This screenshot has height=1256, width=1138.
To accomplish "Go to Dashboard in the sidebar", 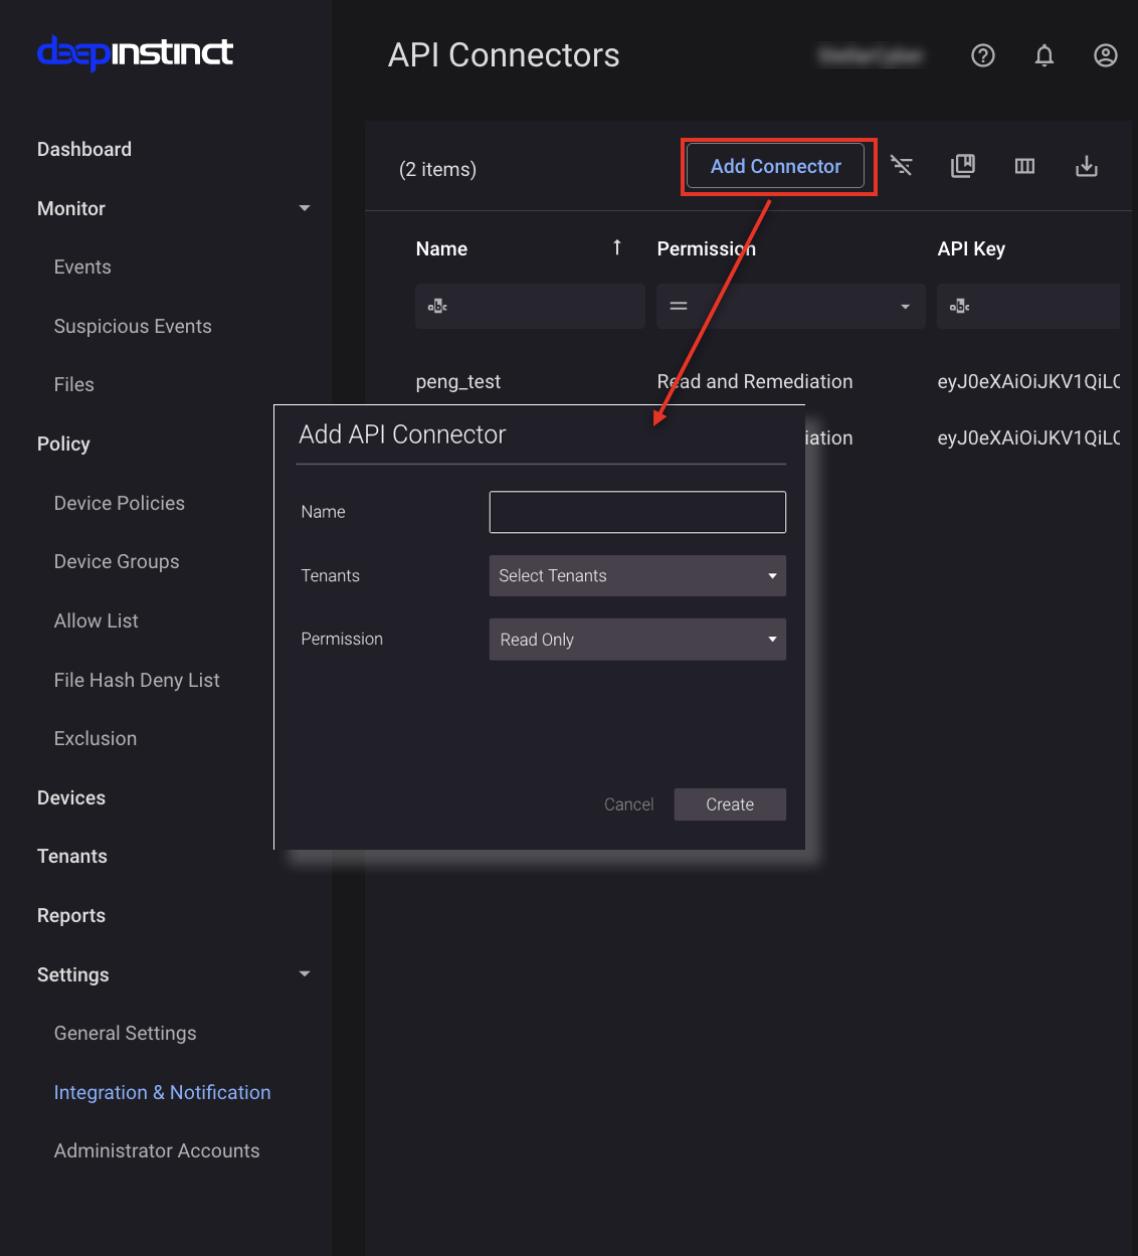I will tap(84, 149).
